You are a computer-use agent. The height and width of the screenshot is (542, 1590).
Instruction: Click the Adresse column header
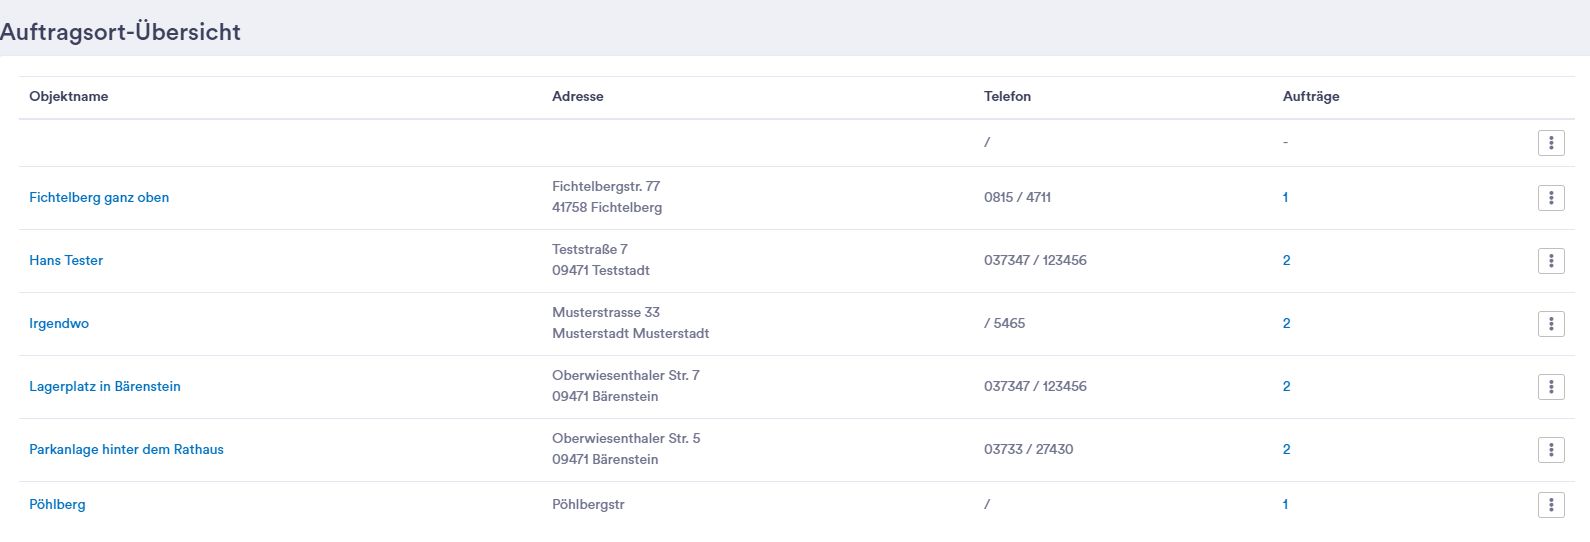tap(578, 97)
